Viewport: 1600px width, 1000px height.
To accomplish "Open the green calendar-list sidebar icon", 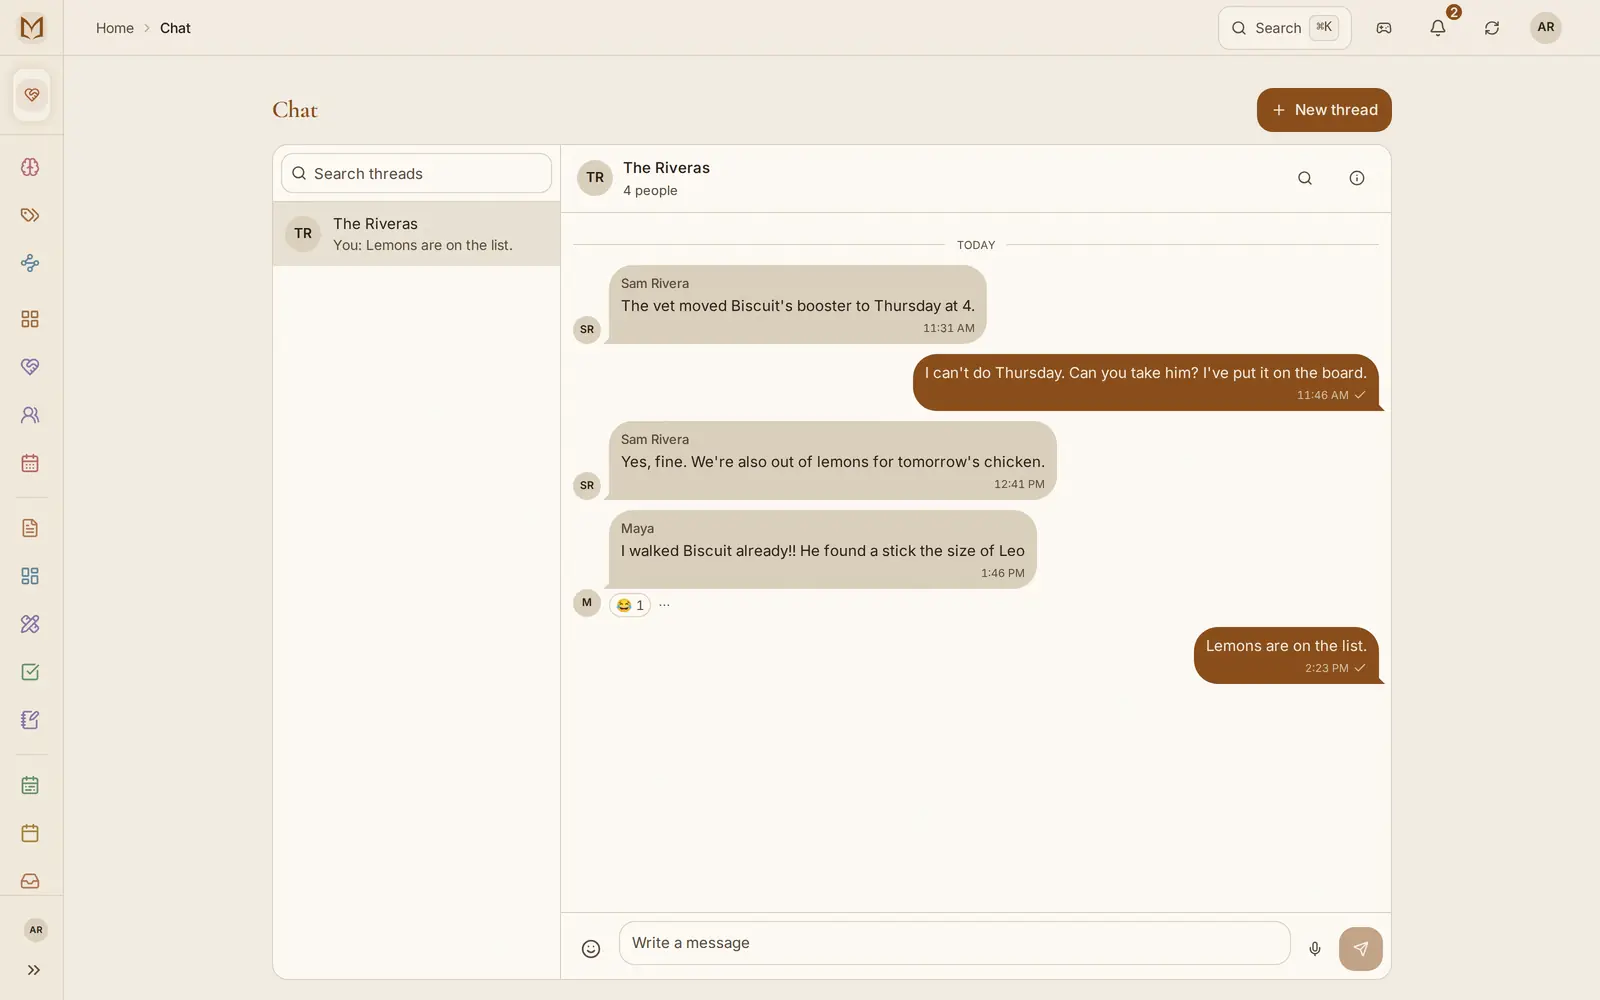I will pyautogui.click(x=30, y=785).
